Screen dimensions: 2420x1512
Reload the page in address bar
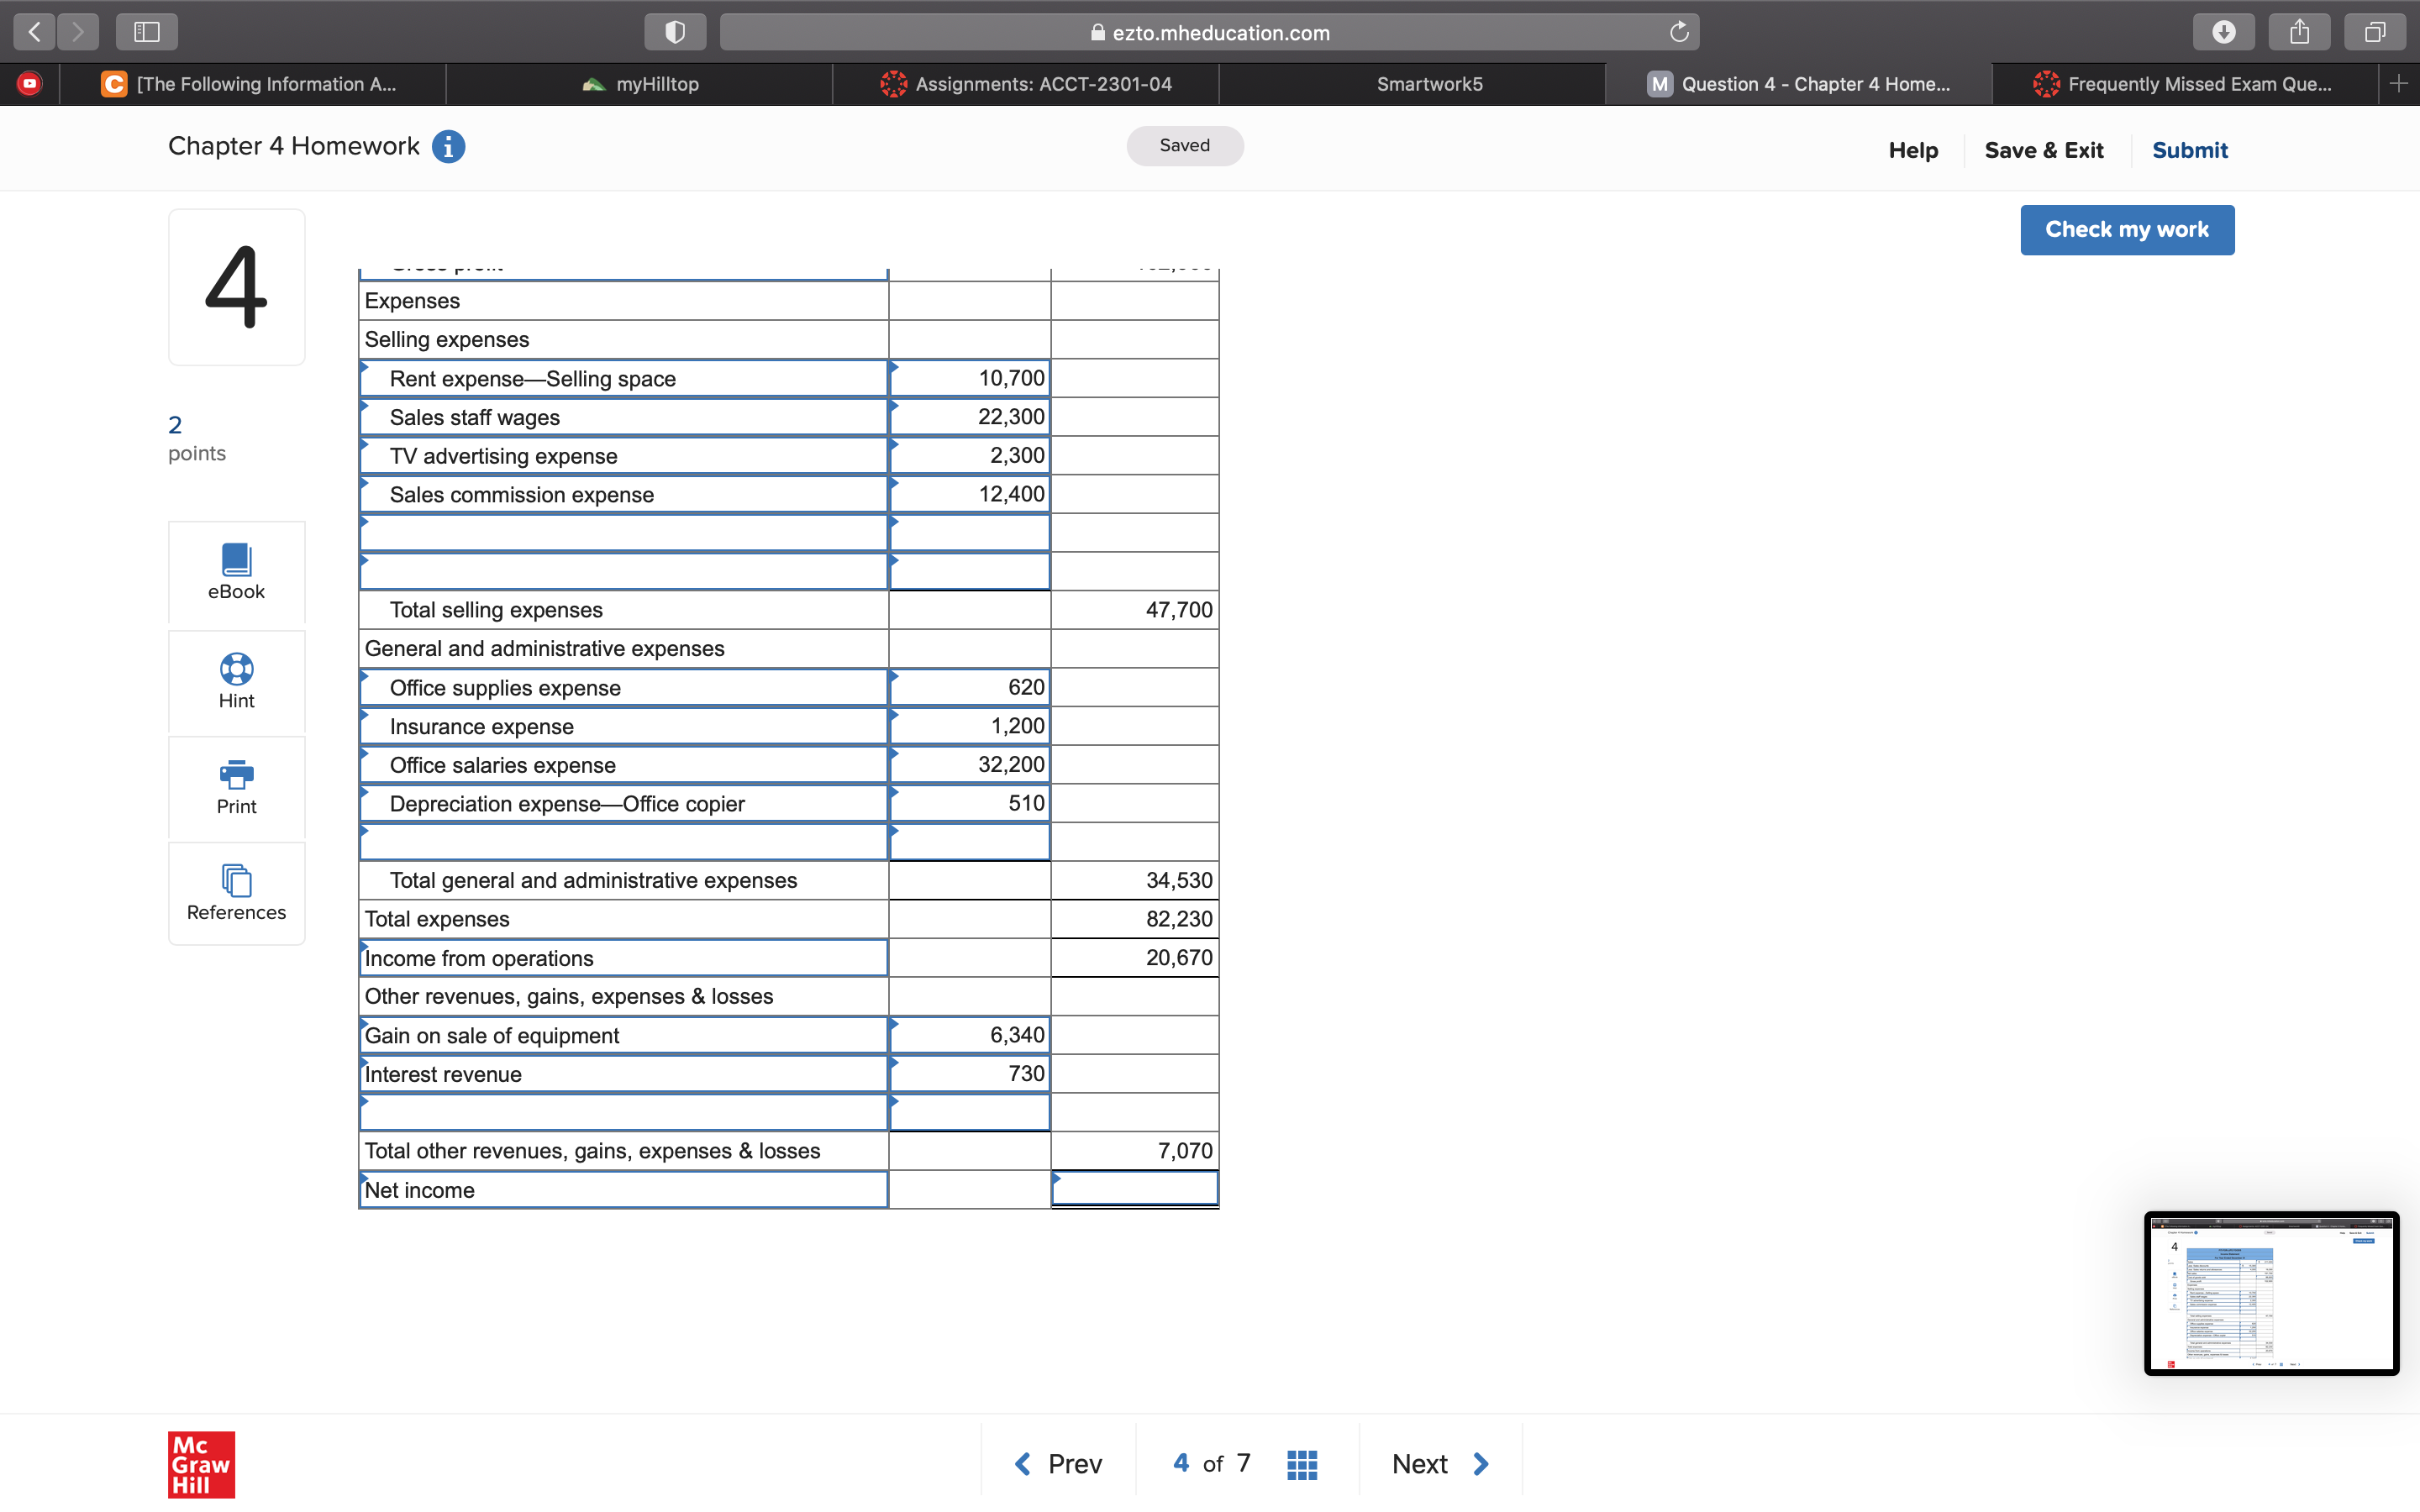pos(1679,32)
